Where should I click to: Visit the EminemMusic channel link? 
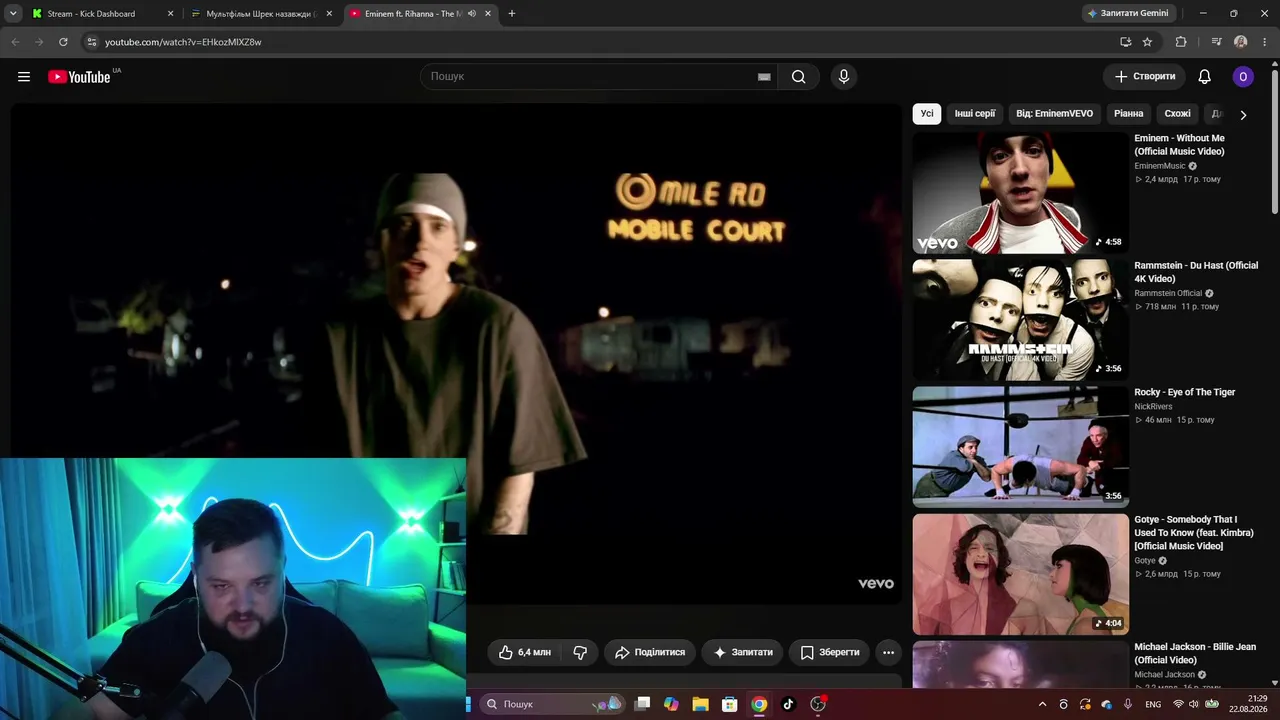1160,166
